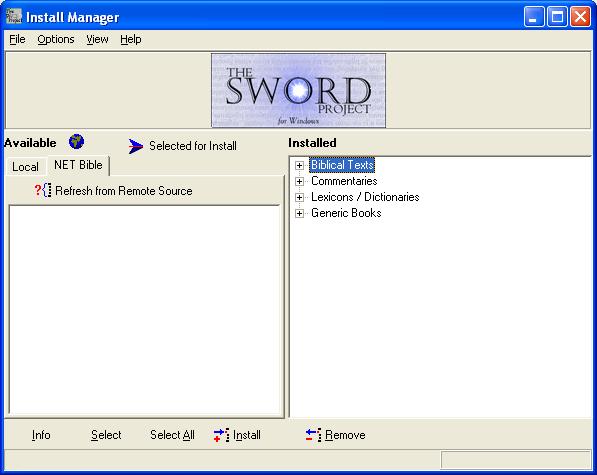Click the Refresh from Remote Source icon
Image resolution: width=597 pixels, height=475 pixels.
point(43,190)
